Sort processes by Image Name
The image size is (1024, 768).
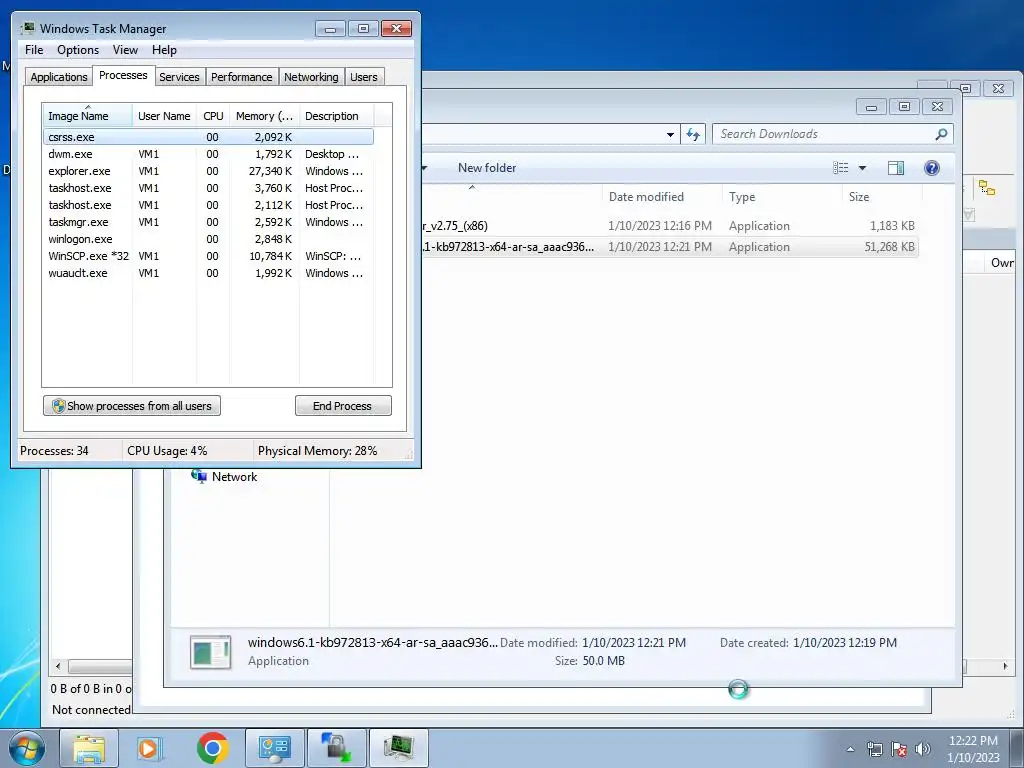87,116
